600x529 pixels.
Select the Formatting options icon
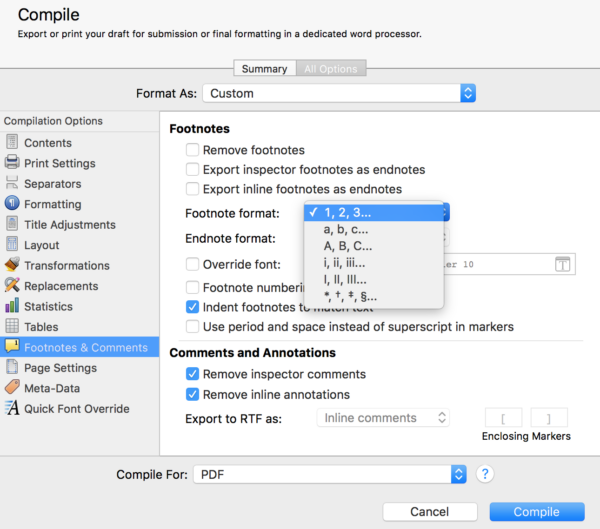pyautogui.click(x=12, y=204)
